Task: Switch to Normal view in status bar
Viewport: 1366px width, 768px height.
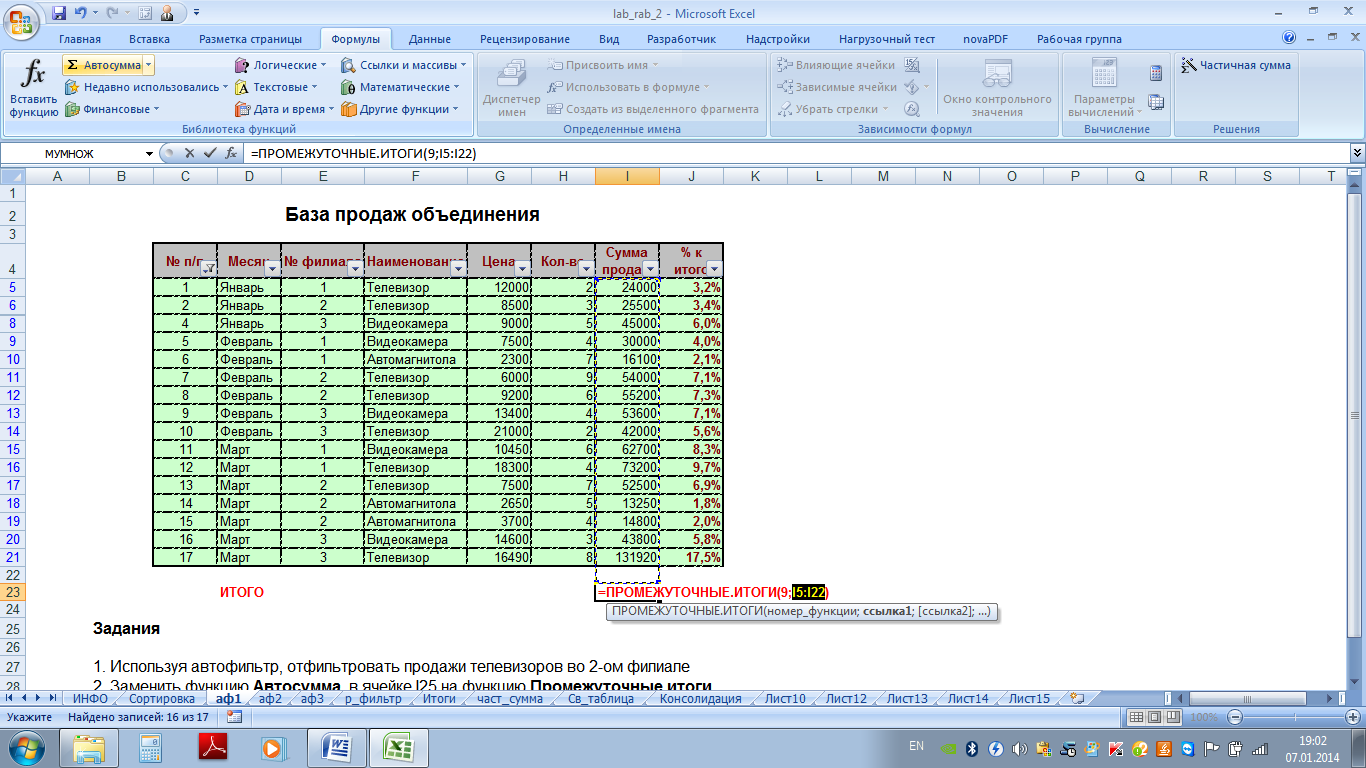Action: pyautogui.click(x=1135, y=717)
